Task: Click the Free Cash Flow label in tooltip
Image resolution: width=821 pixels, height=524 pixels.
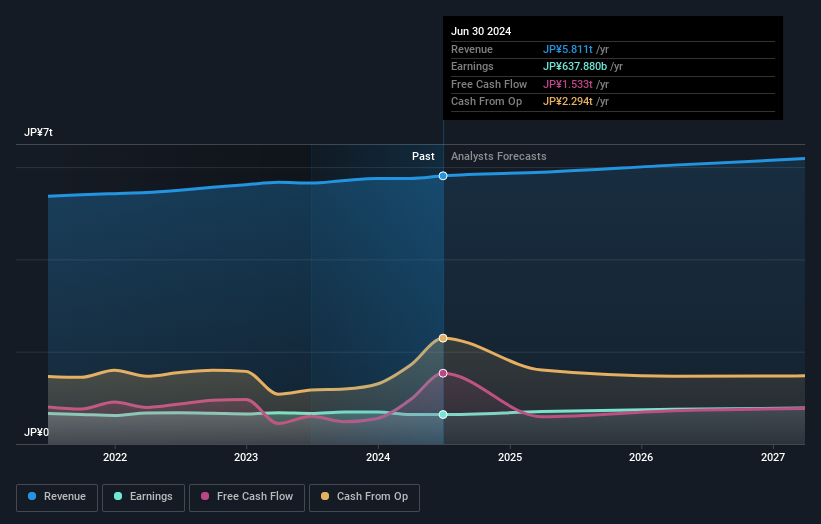Action: (489, 84)
